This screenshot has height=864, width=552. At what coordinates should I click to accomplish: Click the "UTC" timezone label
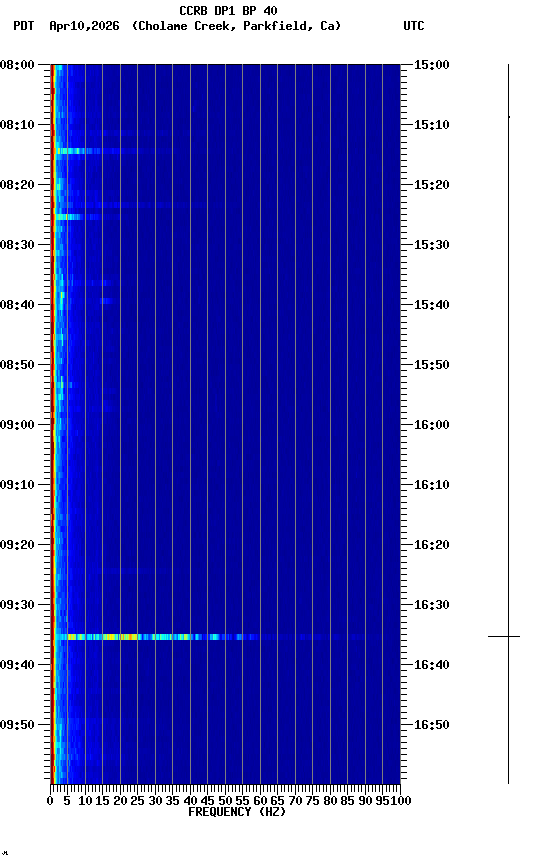(x=414, y=26)
